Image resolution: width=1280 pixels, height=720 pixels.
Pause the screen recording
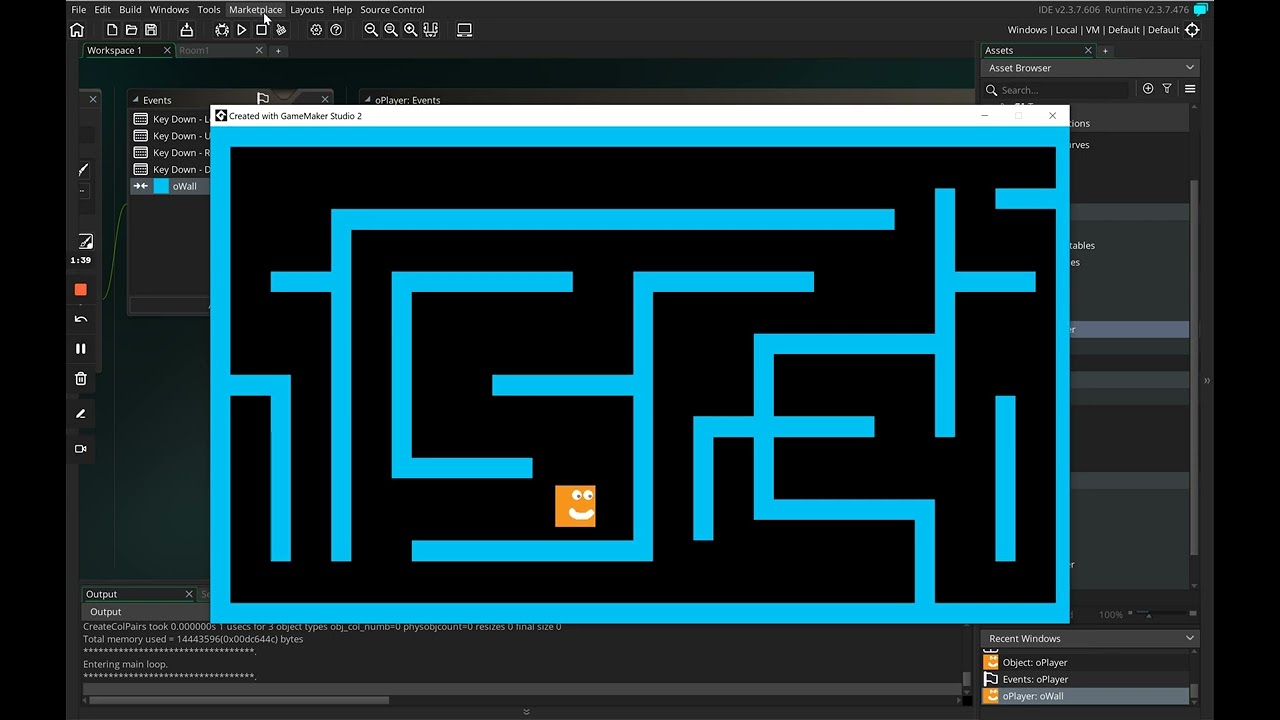81,349
